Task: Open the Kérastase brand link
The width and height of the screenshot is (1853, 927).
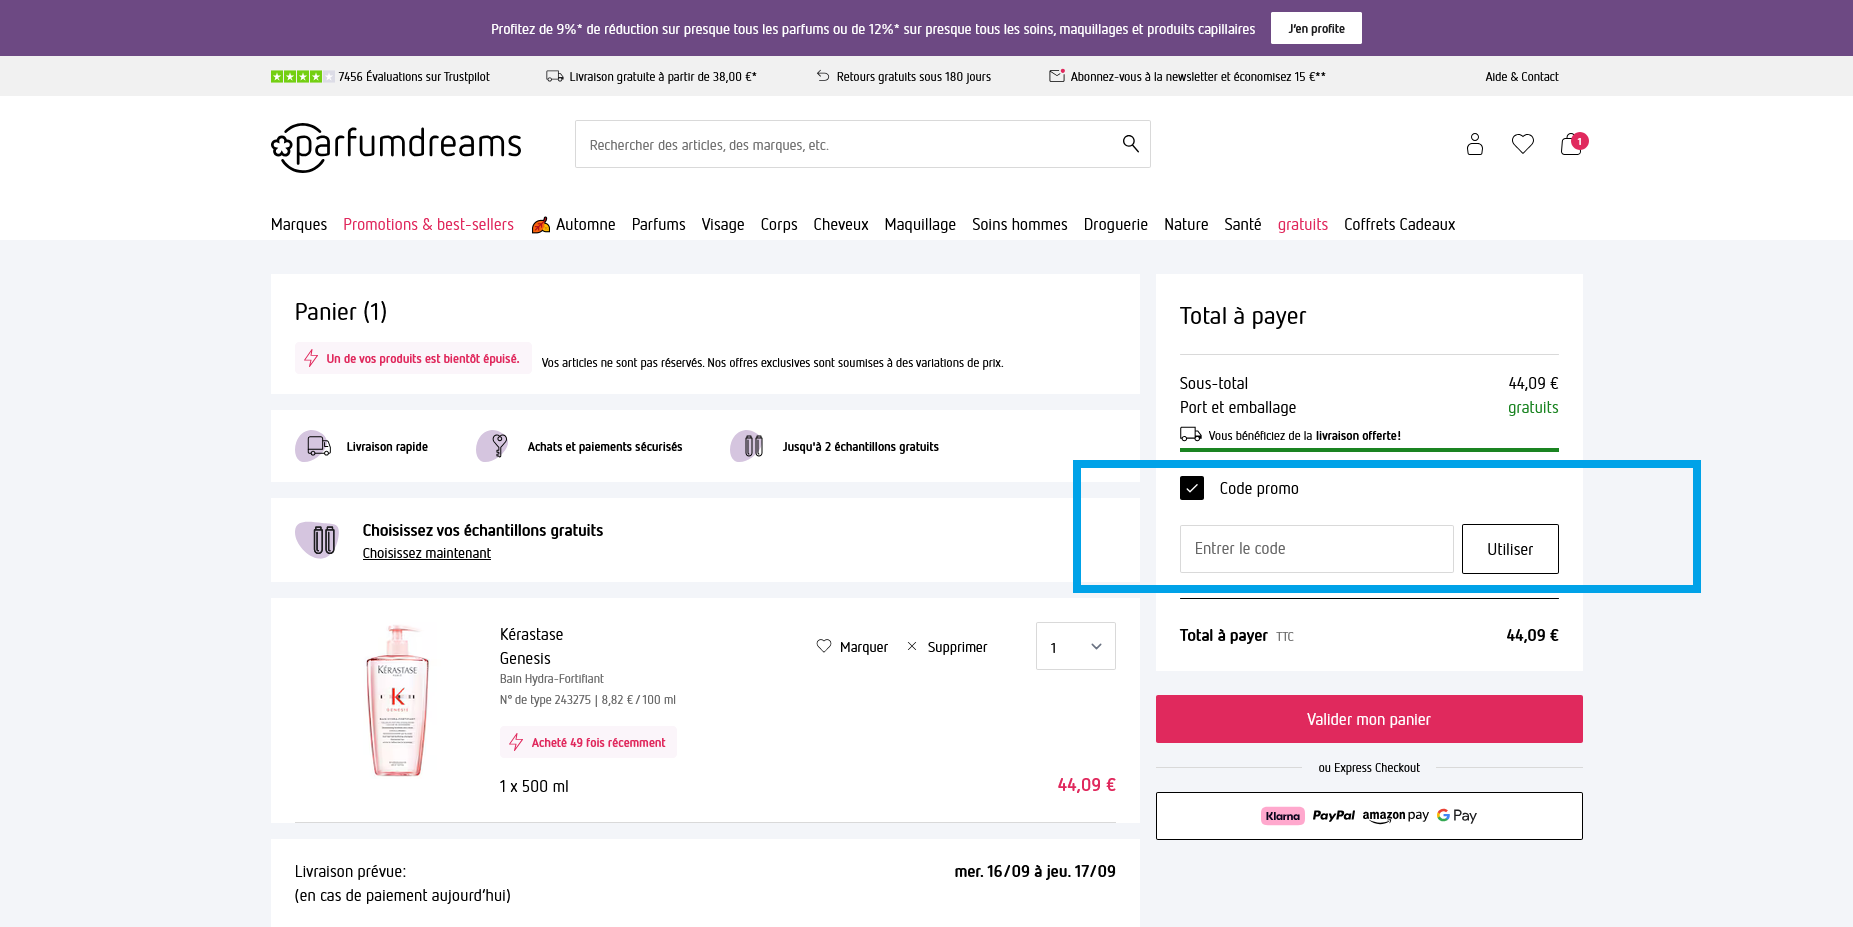Action: pos(532,635)
